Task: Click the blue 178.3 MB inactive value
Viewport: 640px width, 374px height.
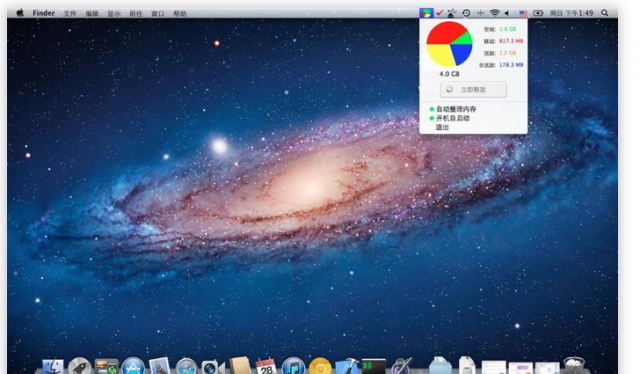Action: tap(511, 65)
